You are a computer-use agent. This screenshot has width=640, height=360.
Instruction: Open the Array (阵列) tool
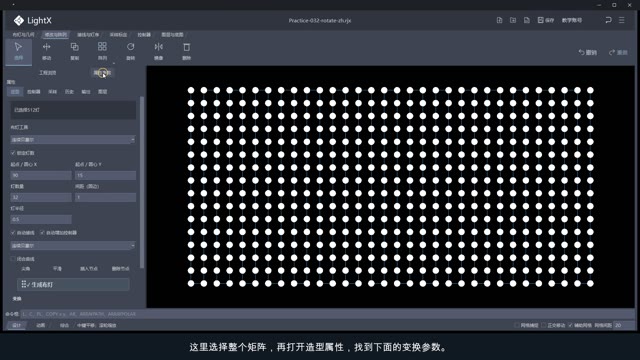point(102,51)
